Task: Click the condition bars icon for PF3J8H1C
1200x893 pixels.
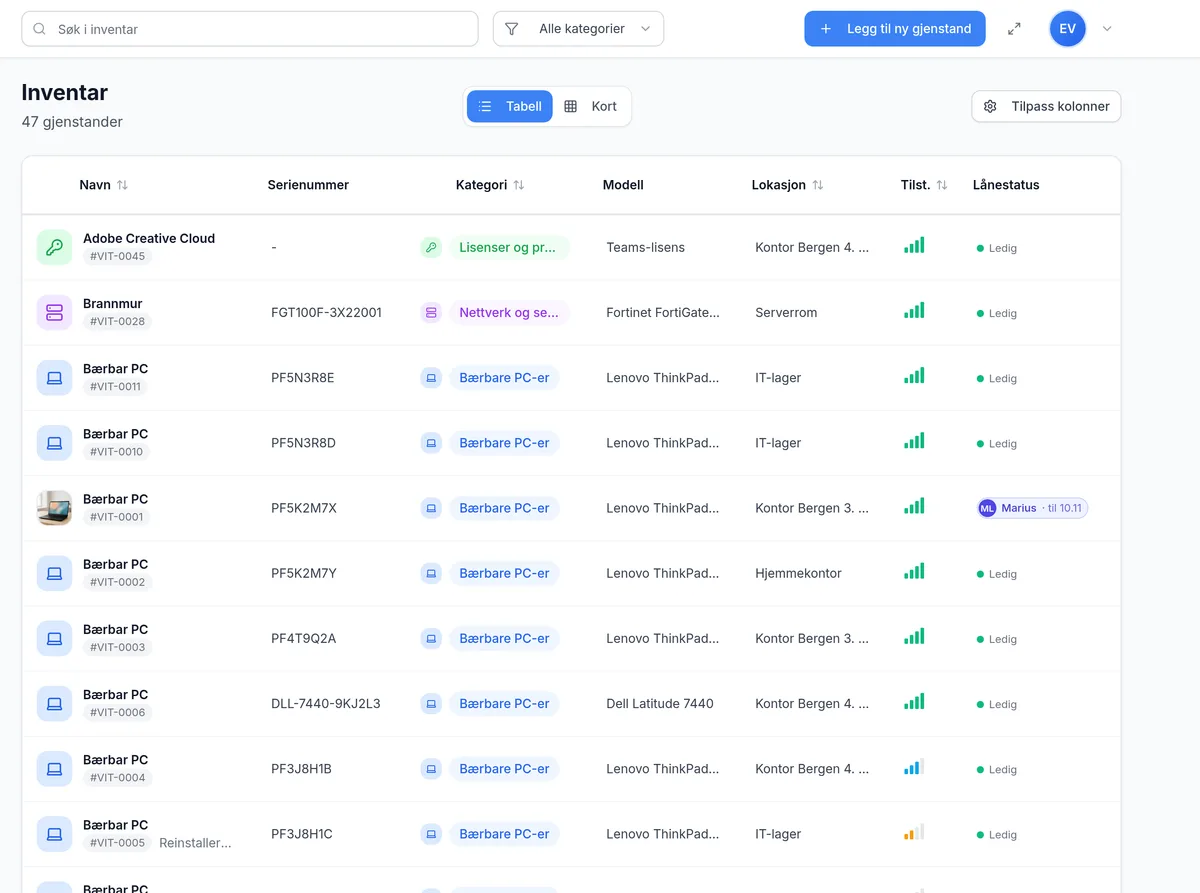Action: click(914, 832)
